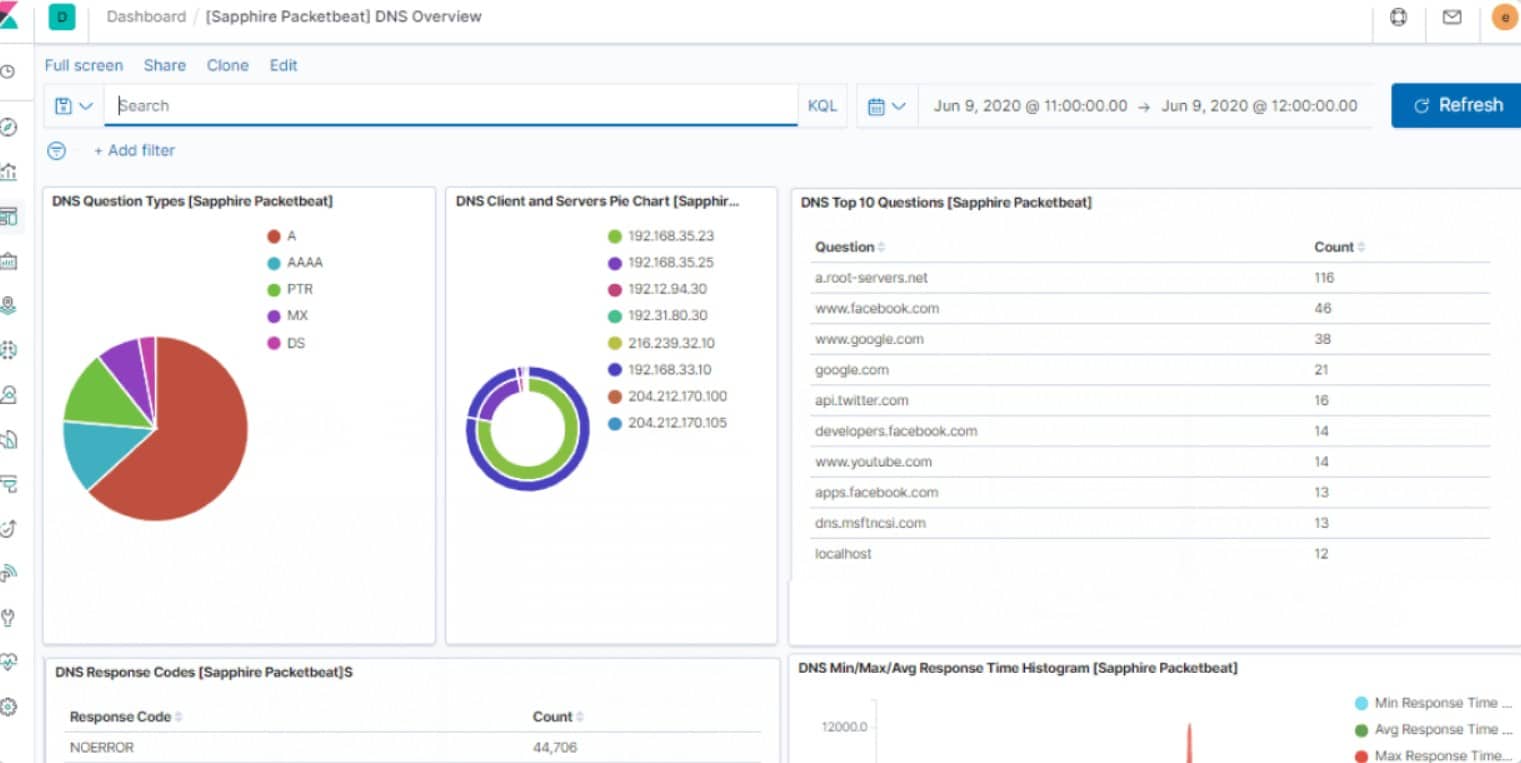Screen dimensions: 1521x763
Task: Click the red A legend color dot
Action: (274, 236)
